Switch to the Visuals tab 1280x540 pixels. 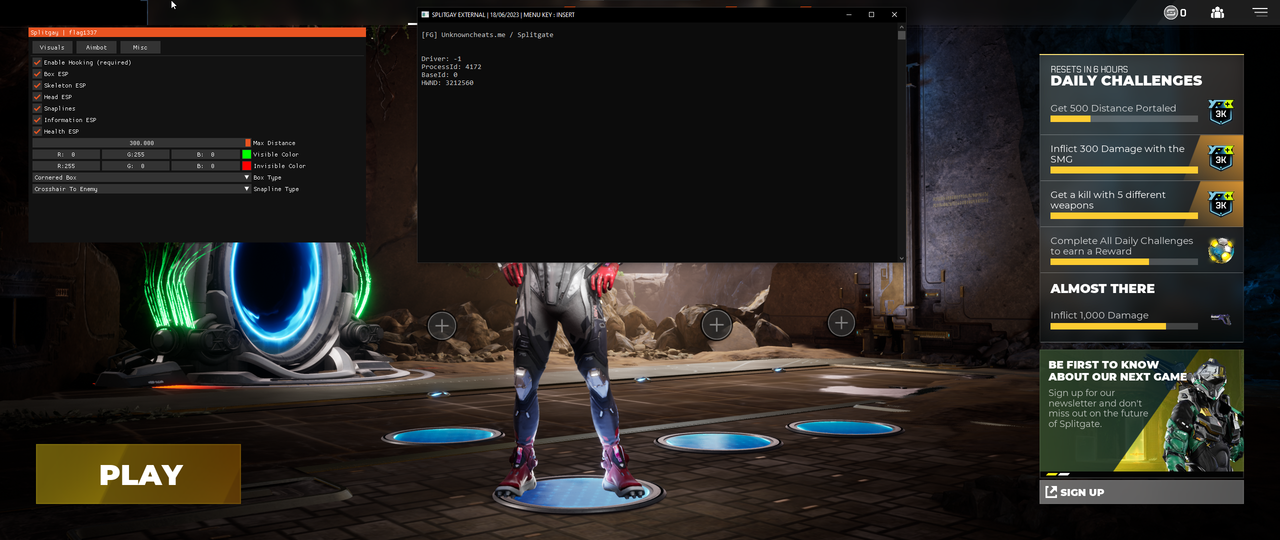pyautogui.click(x=52, y=47)
